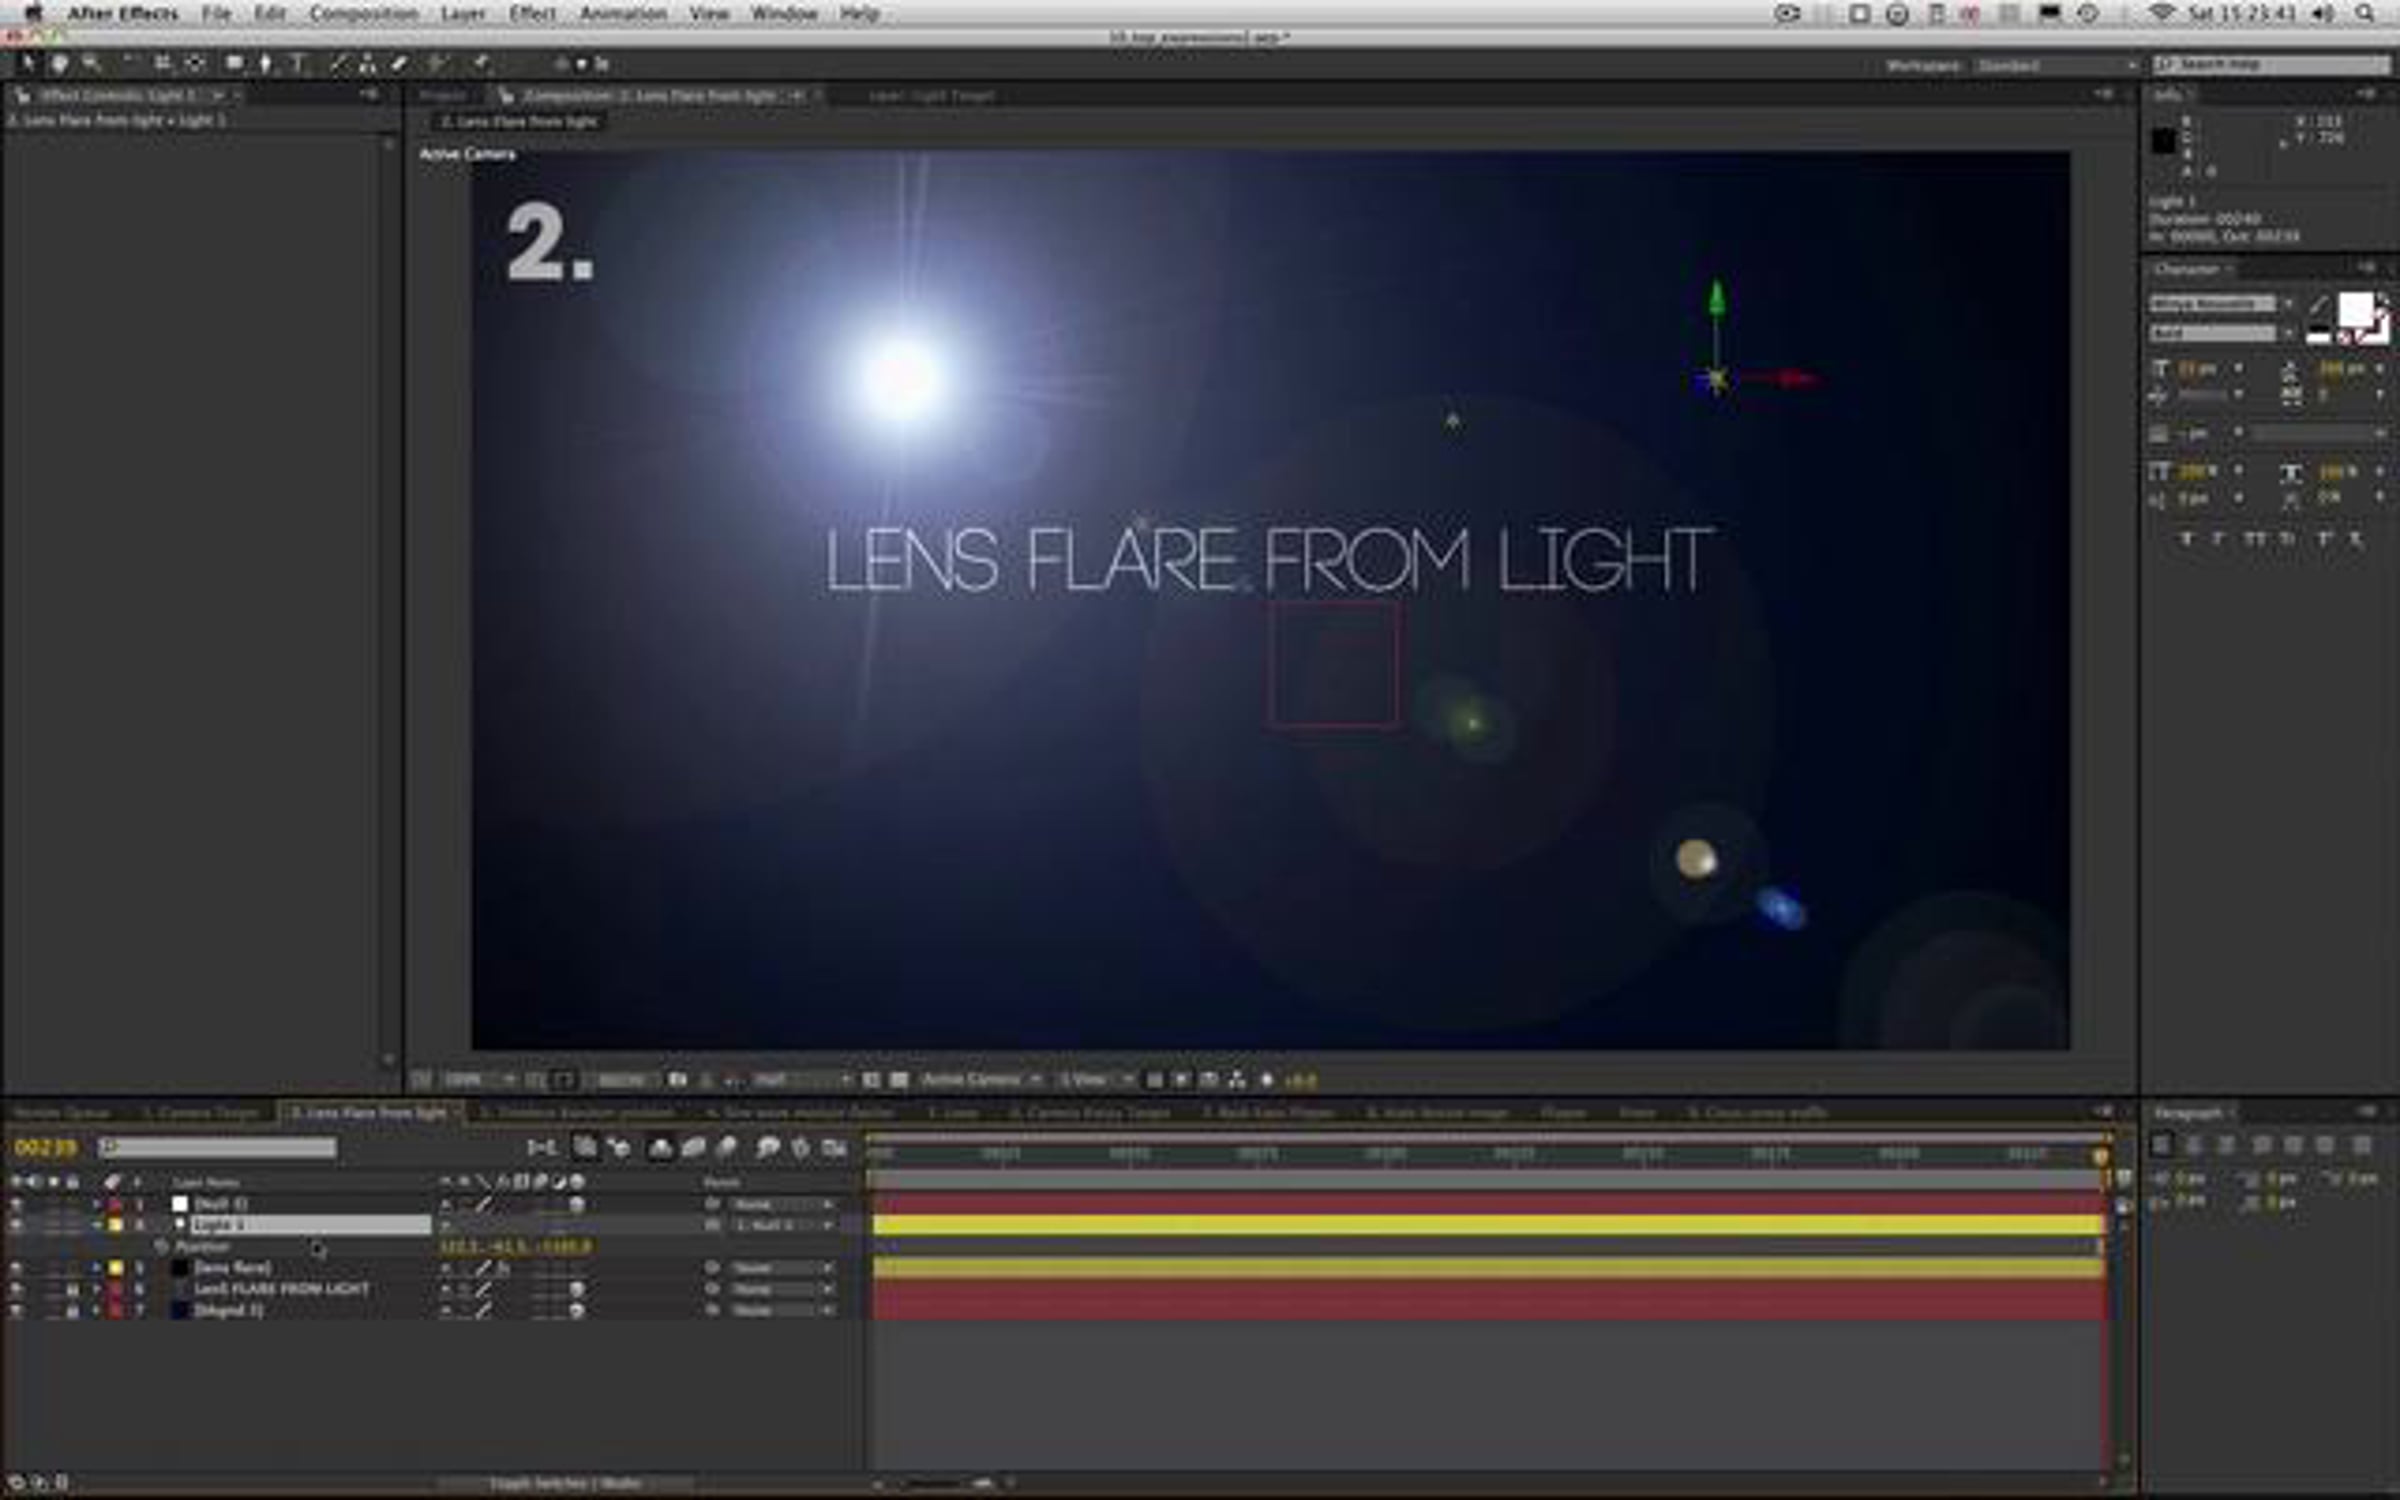Select the Zoom magnifier tool

click(x=91, y=64)
